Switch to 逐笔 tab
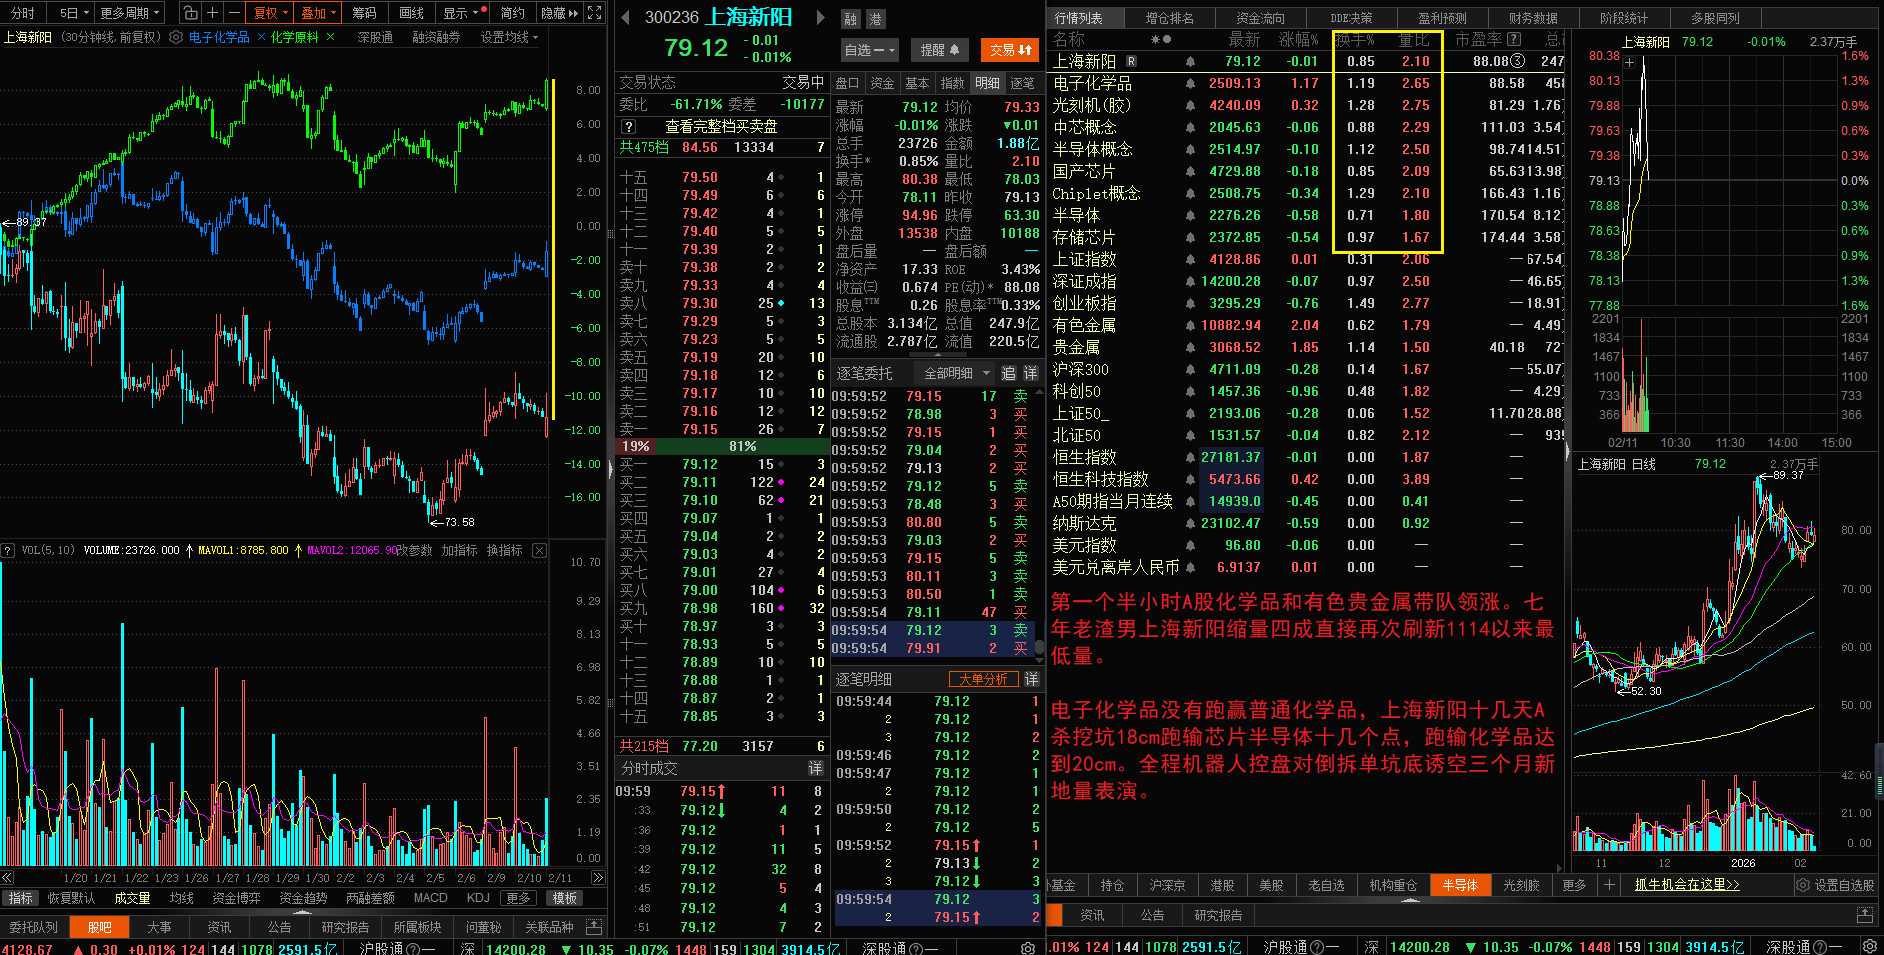The width and height of the screenshot is (1884, 955). click(1022, 83)
